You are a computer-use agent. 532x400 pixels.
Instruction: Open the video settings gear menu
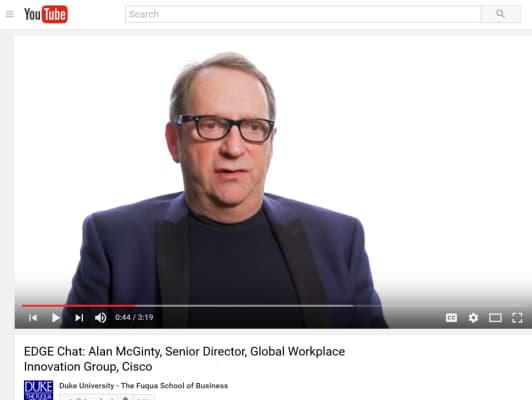coord(473,318)
